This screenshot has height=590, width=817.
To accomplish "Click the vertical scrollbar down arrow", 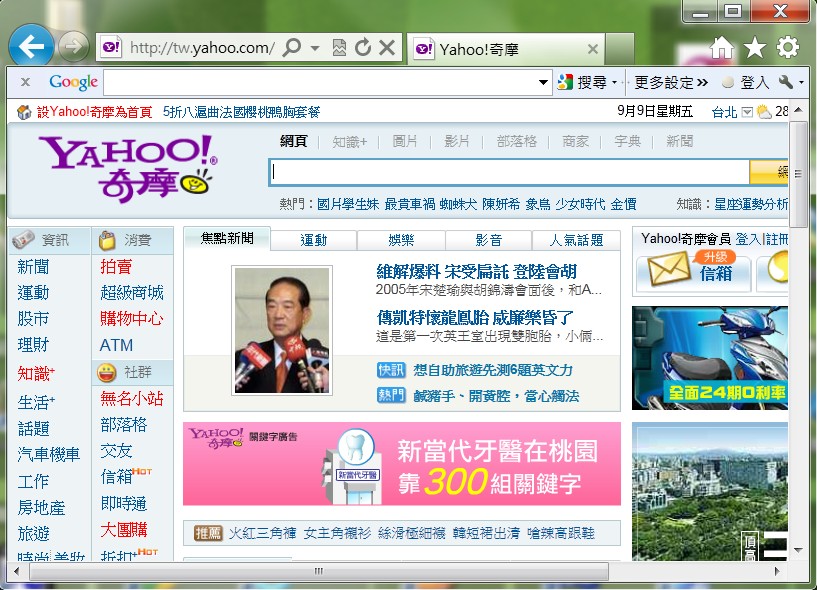I will tap(798, 549).
